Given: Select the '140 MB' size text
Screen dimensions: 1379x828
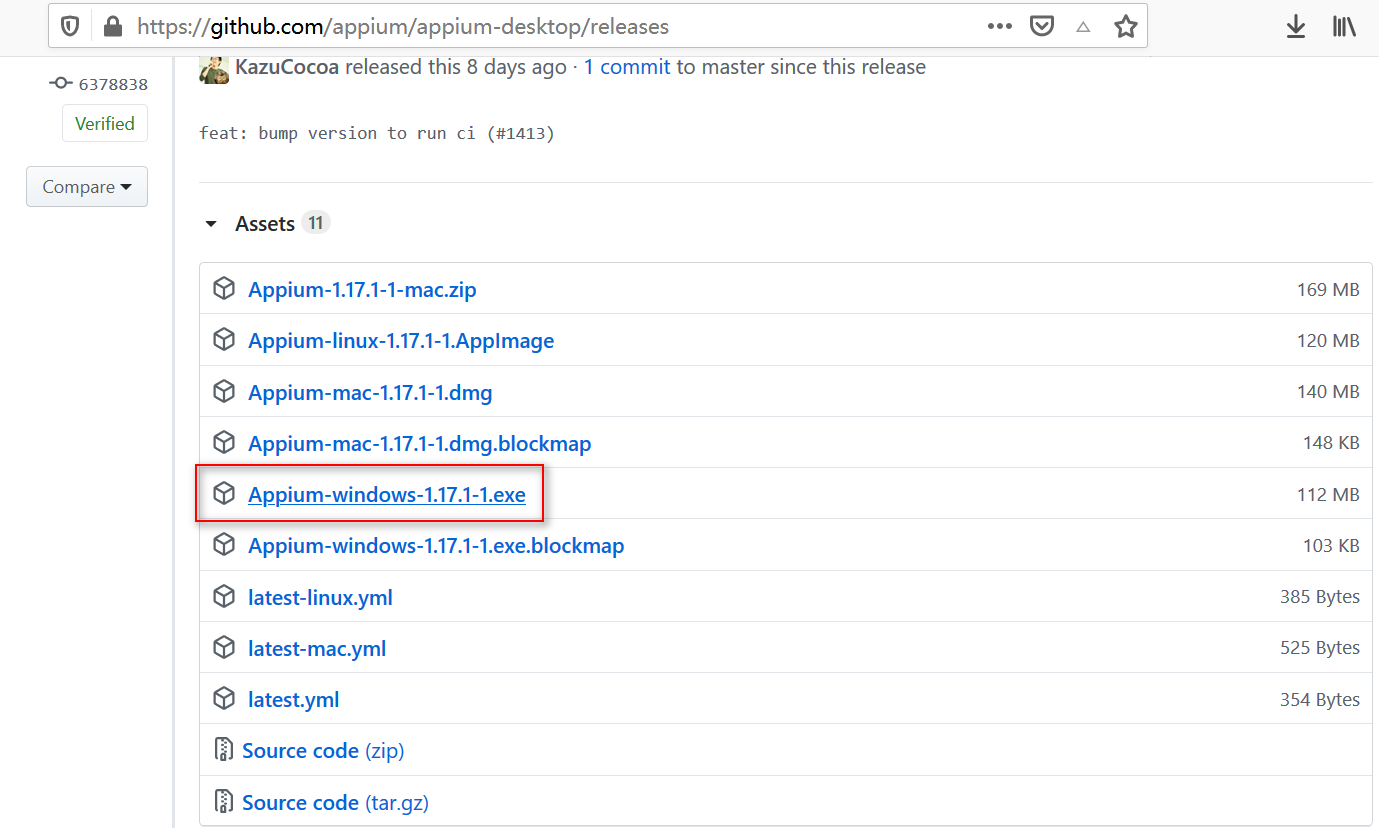Looking at the screenshot, I should (1328, 392).
